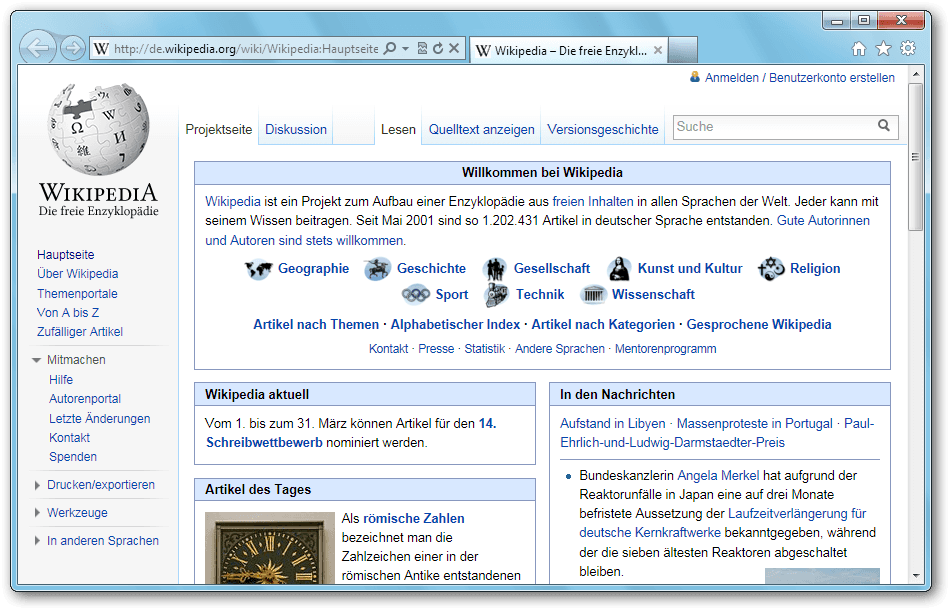Reload the page with the Refresh icon

pos(438,48)
